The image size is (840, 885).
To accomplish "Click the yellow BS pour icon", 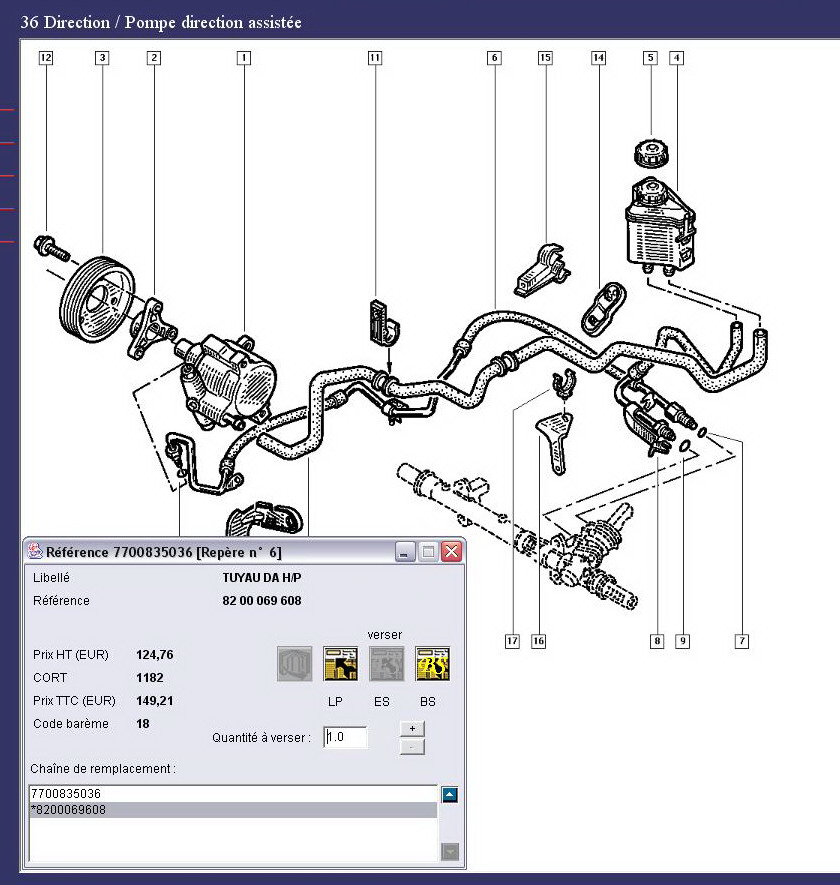I will (x=432, y=664).
